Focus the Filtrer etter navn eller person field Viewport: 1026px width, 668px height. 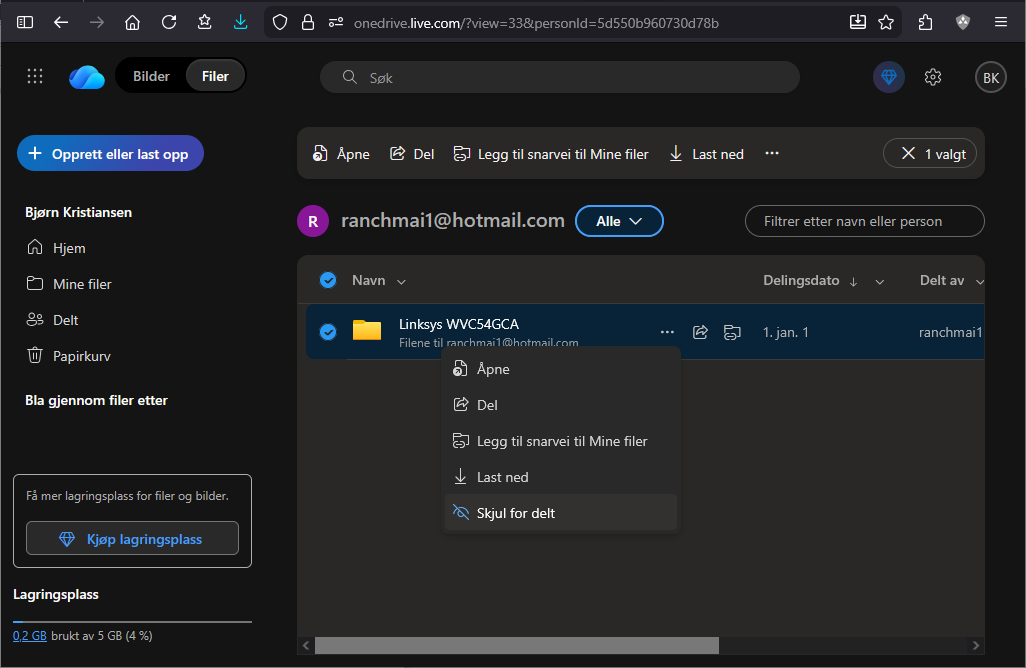pos(864,221)
